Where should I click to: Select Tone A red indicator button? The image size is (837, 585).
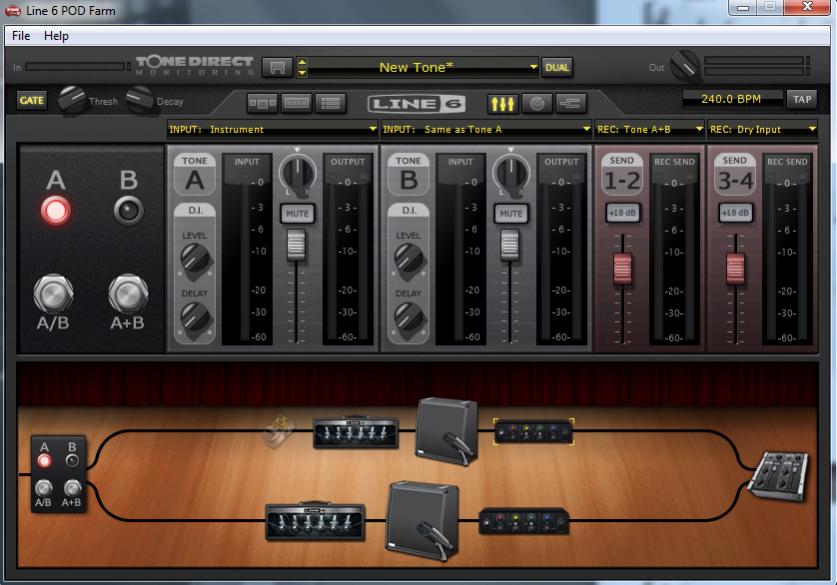point(56,210)
